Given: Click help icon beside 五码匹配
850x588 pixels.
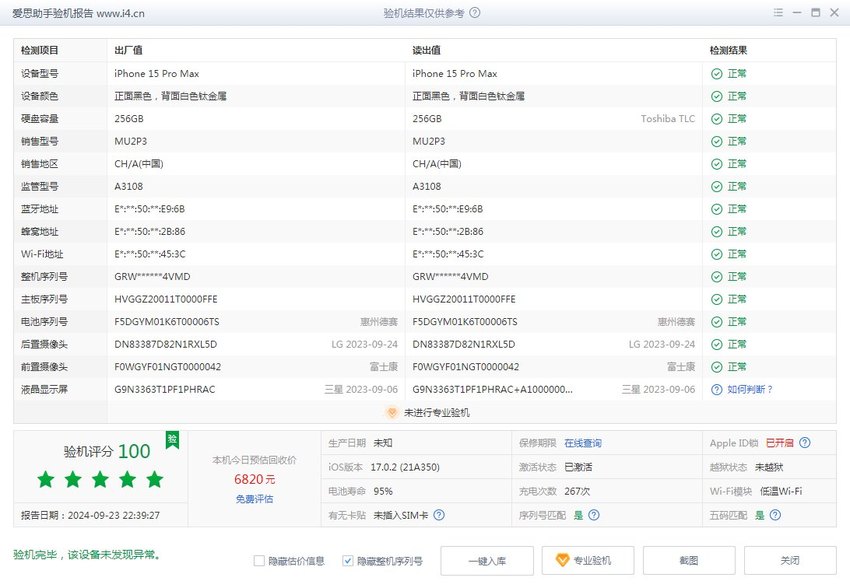Looking at the screenshot, I should (776, 515).
